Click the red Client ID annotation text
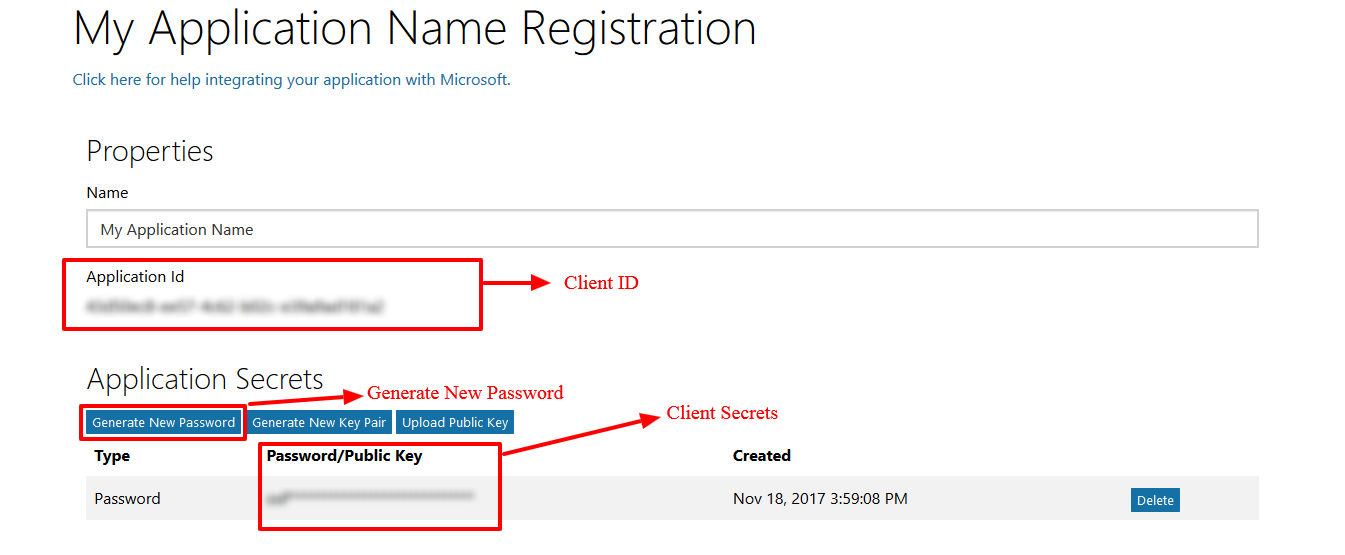 click(x=601, y=283)
